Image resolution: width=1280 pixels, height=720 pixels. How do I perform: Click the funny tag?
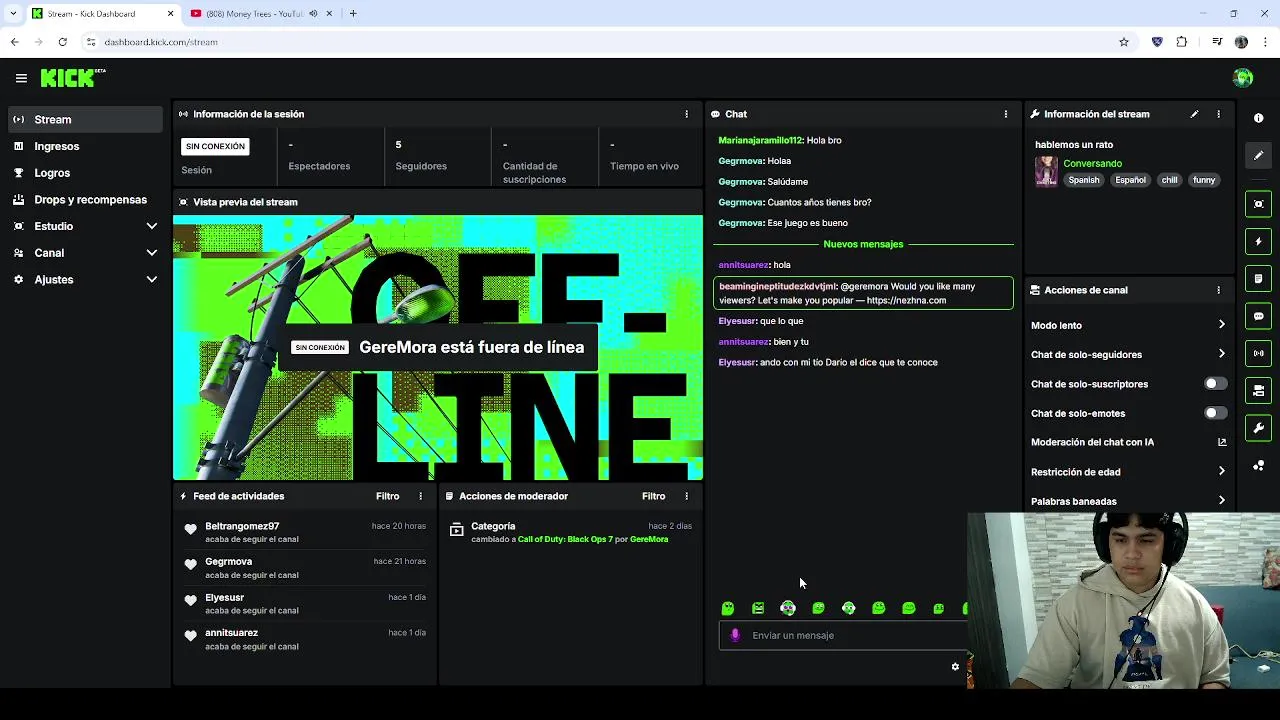[1204, 180]
